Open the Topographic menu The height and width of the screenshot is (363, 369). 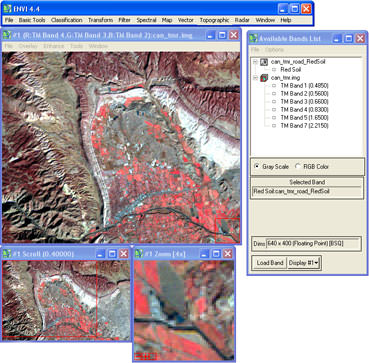(x=214, y=20)
